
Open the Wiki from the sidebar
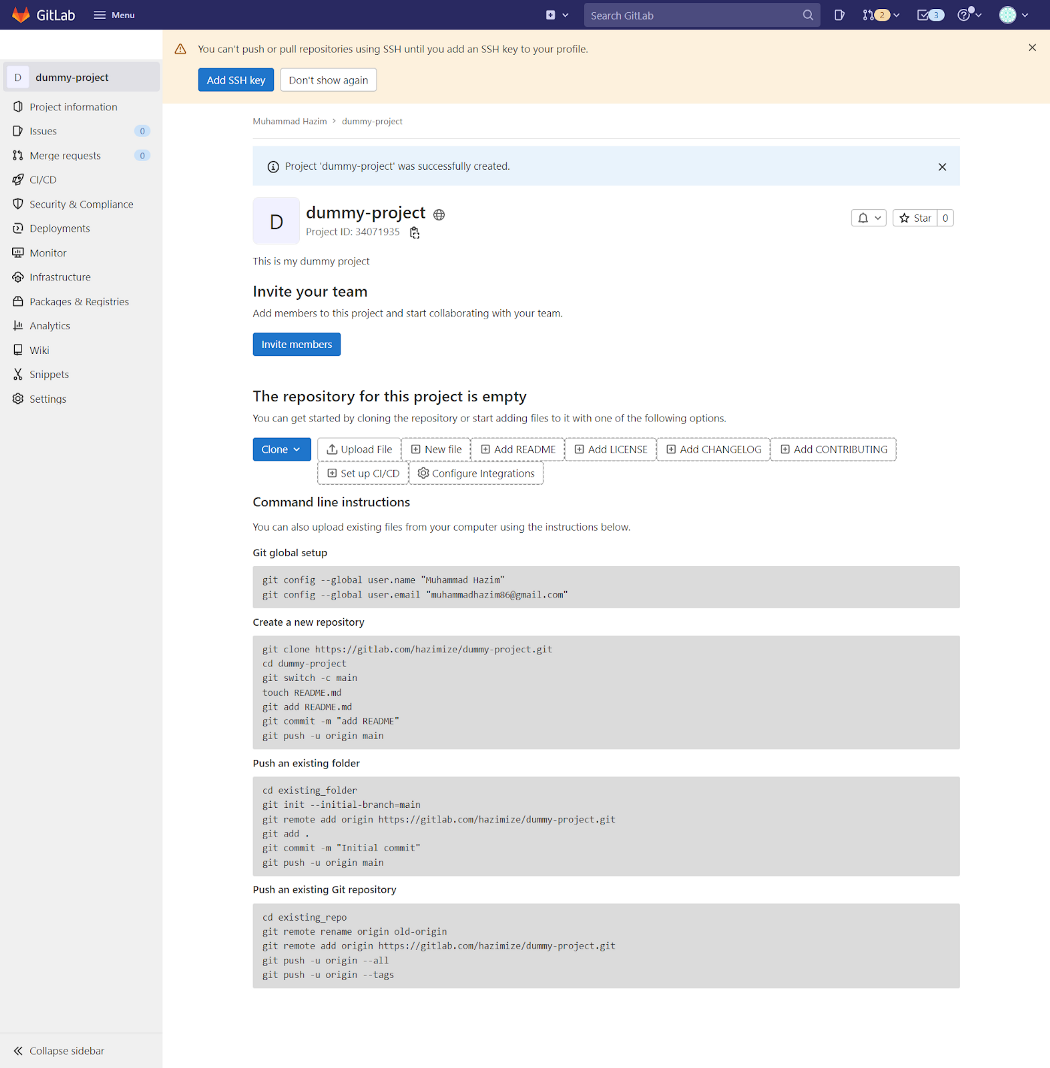coord(38,349)
